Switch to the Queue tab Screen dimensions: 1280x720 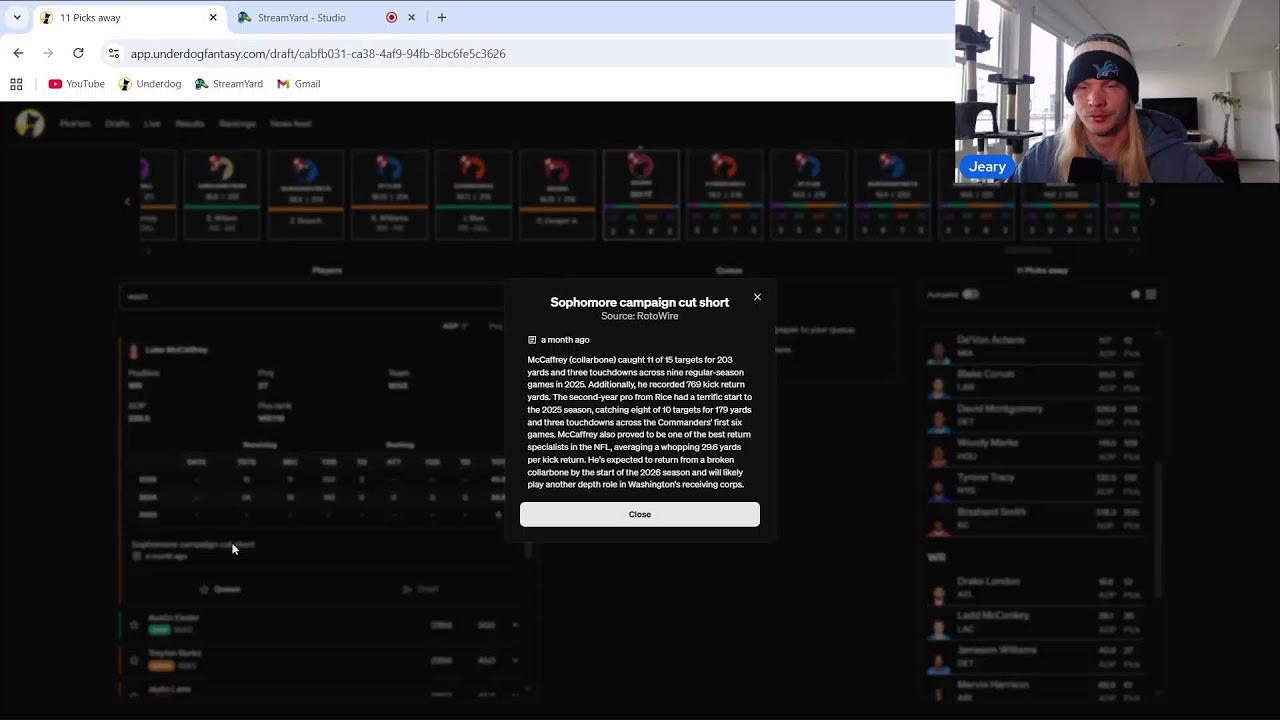pyautogui.click(x=729, y=270)
